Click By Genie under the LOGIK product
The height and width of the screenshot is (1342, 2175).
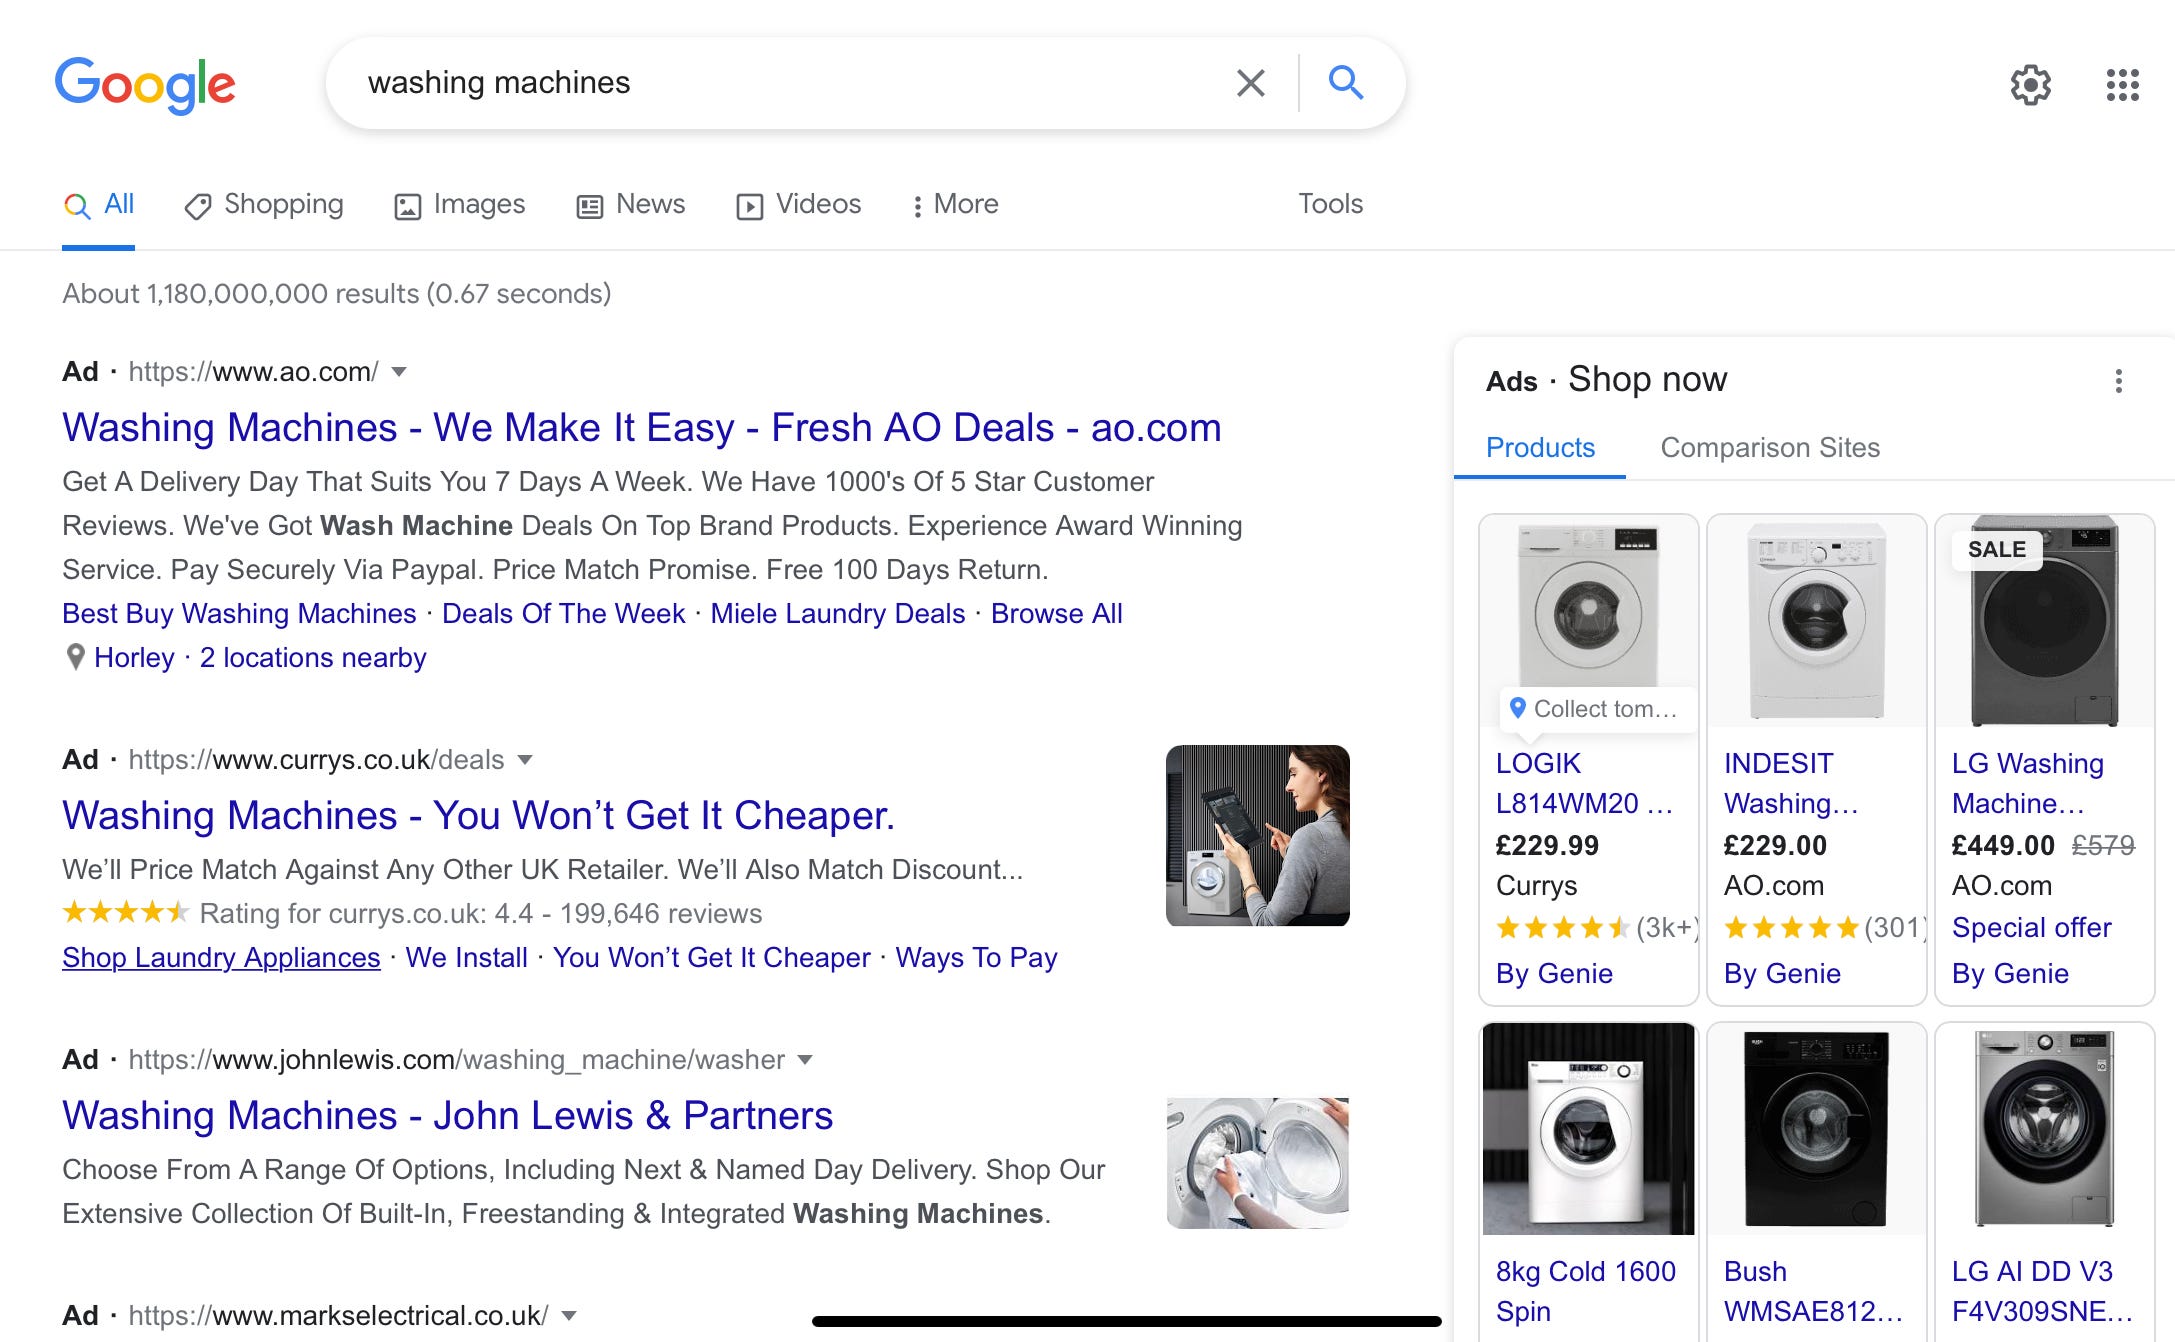point(1554,974)
